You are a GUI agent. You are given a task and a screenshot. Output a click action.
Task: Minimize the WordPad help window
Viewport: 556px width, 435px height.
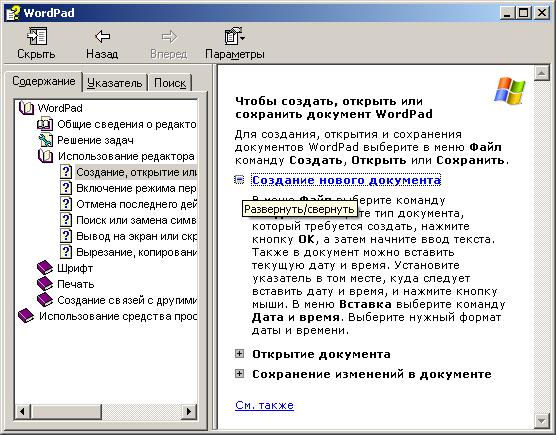(507, 13)
